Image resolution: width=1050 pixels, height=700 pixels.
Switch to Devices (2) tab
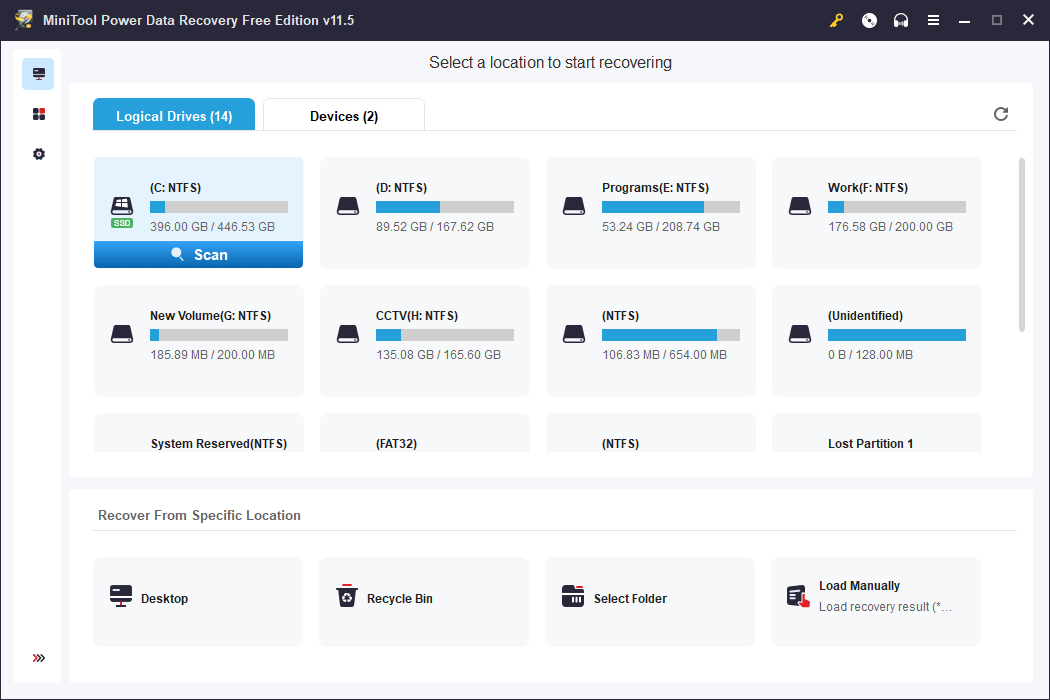click(x=344, y=115)
